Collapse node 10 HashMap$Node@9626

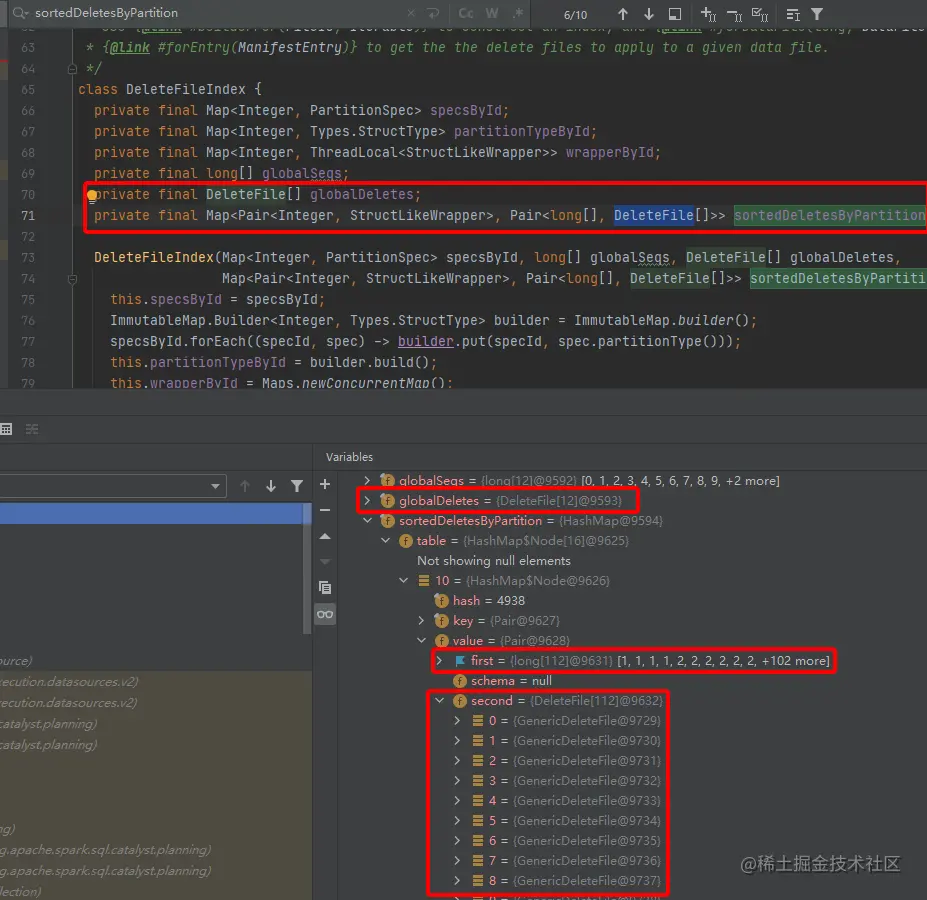click(404, 581)
